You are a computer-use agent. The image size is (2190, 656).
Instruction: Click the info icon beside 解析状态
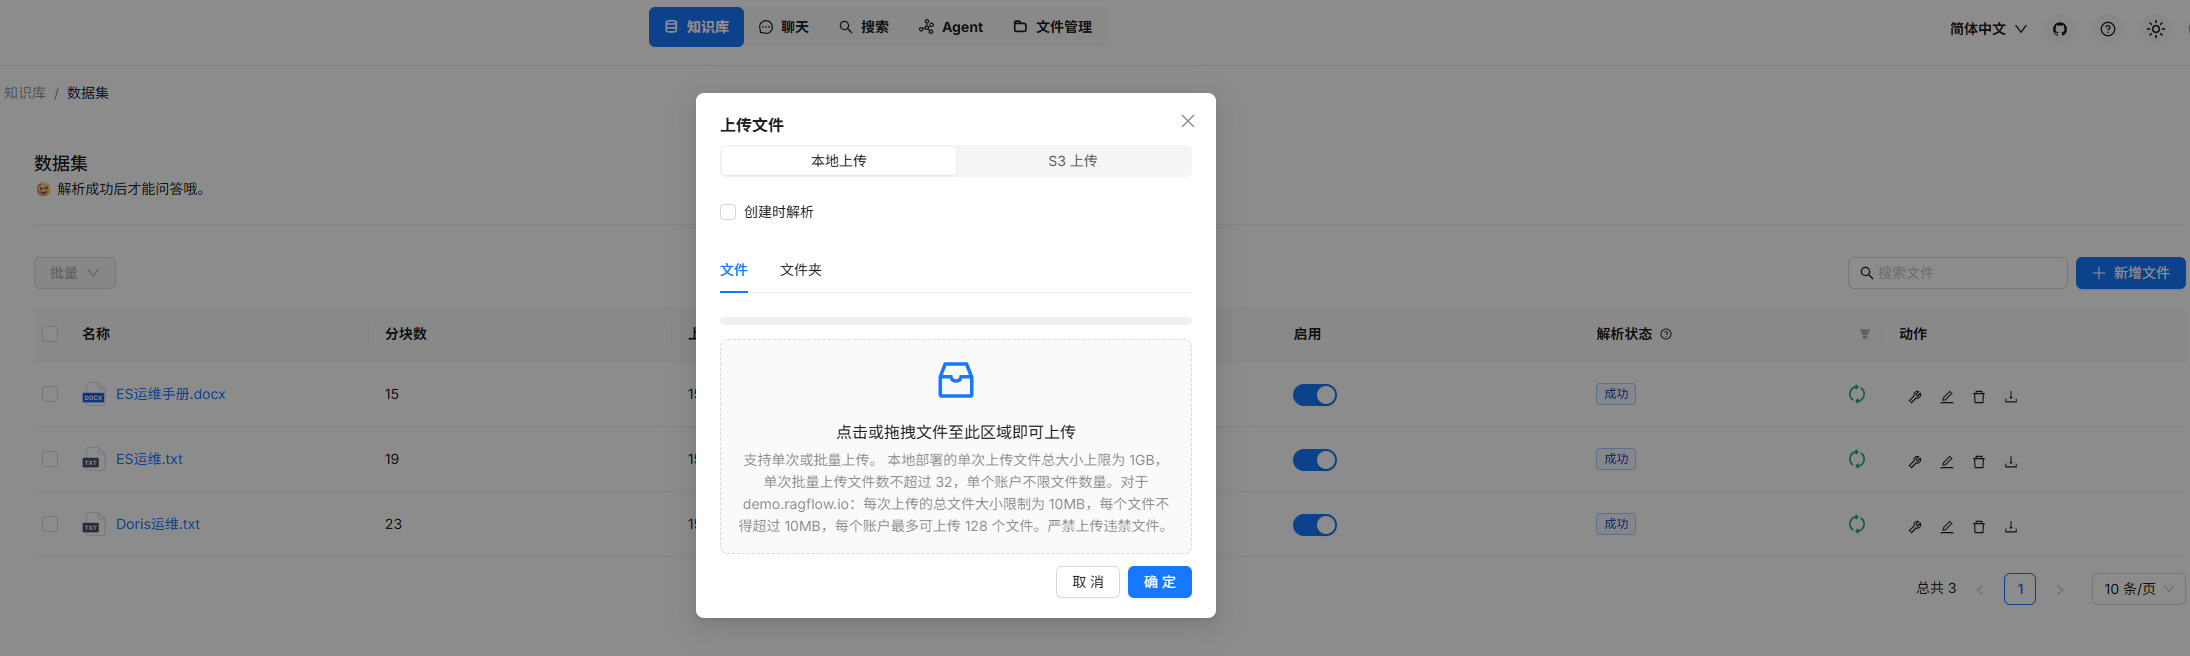(1666, 334)
